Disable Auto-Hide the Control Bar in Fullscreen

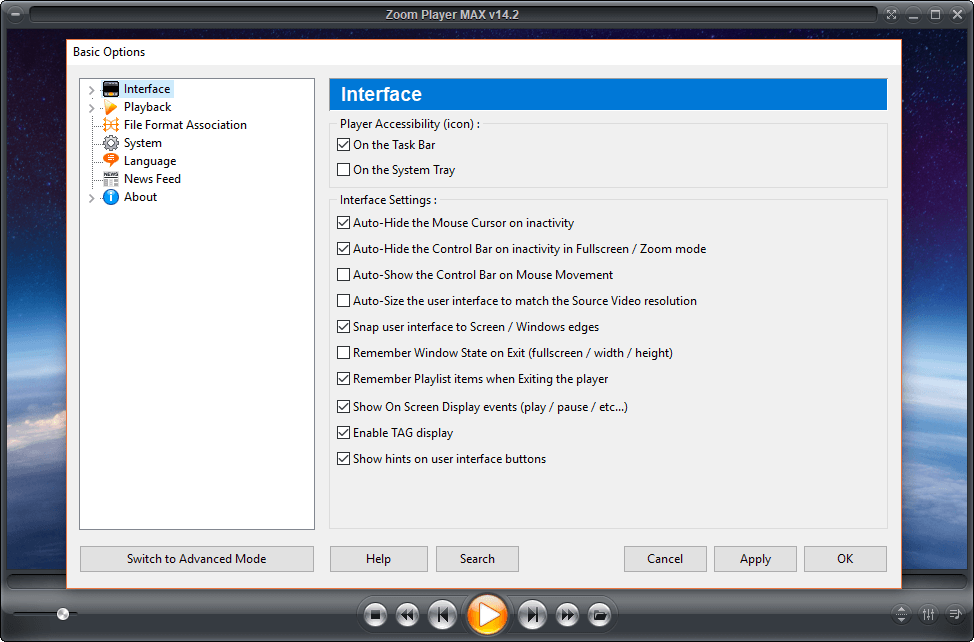point(344,248)
